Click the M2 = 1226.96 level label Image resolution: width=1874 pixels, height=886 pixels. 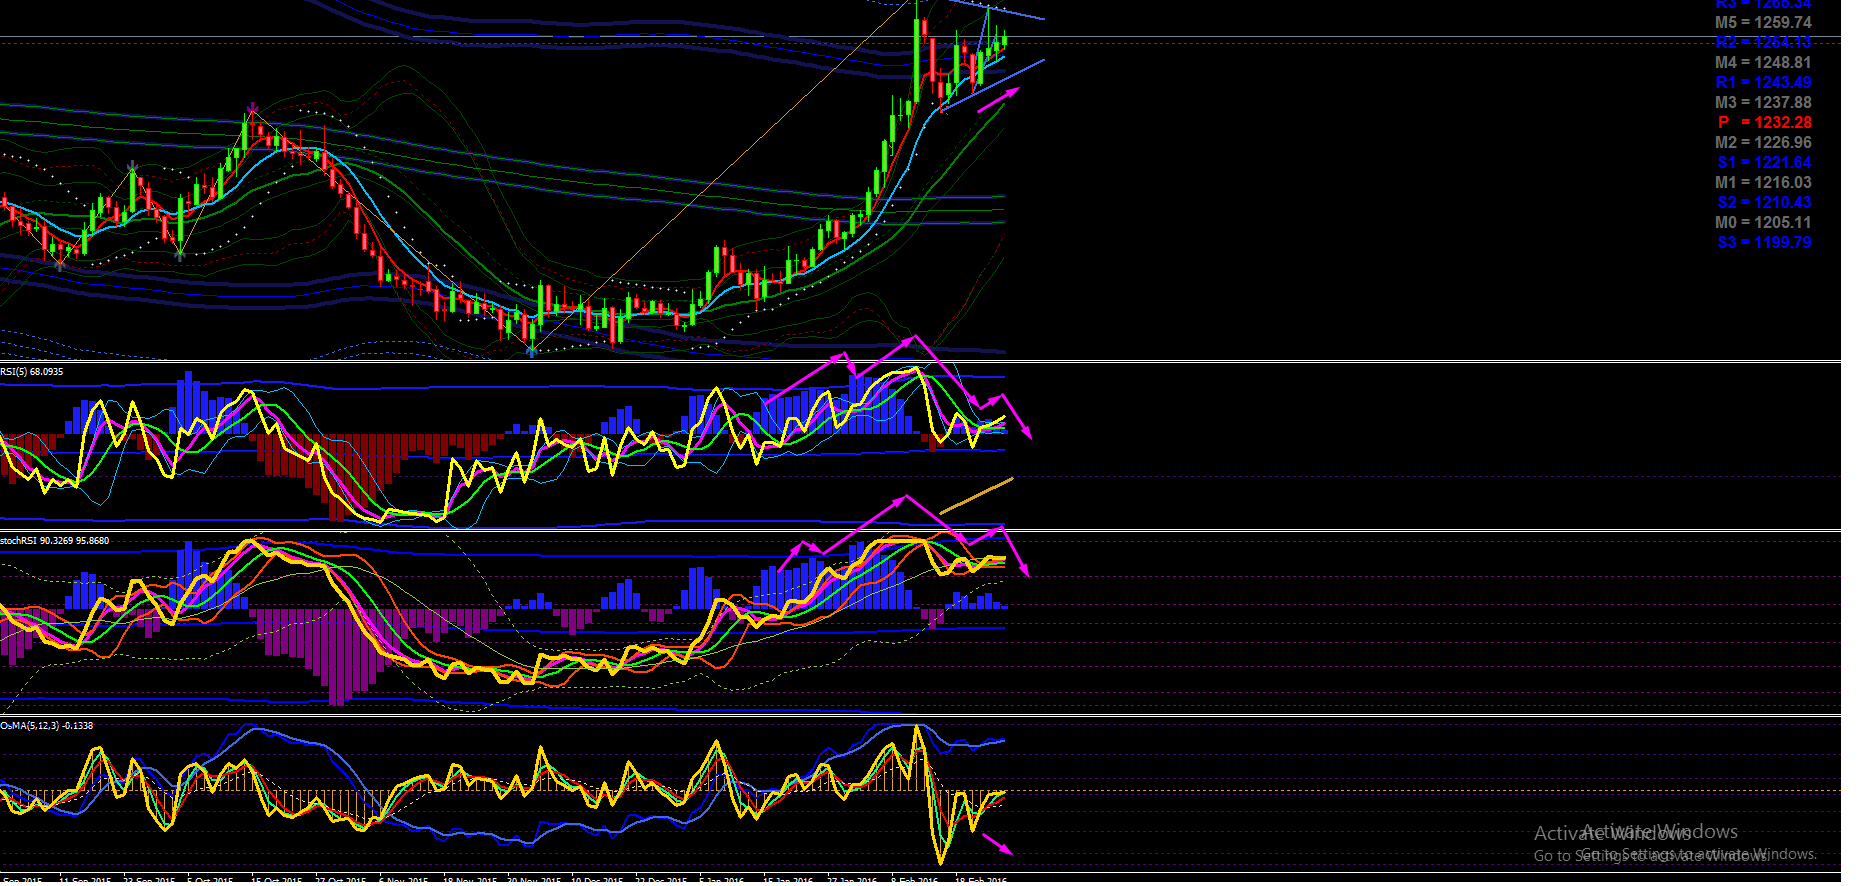[x=1763, y=142]
